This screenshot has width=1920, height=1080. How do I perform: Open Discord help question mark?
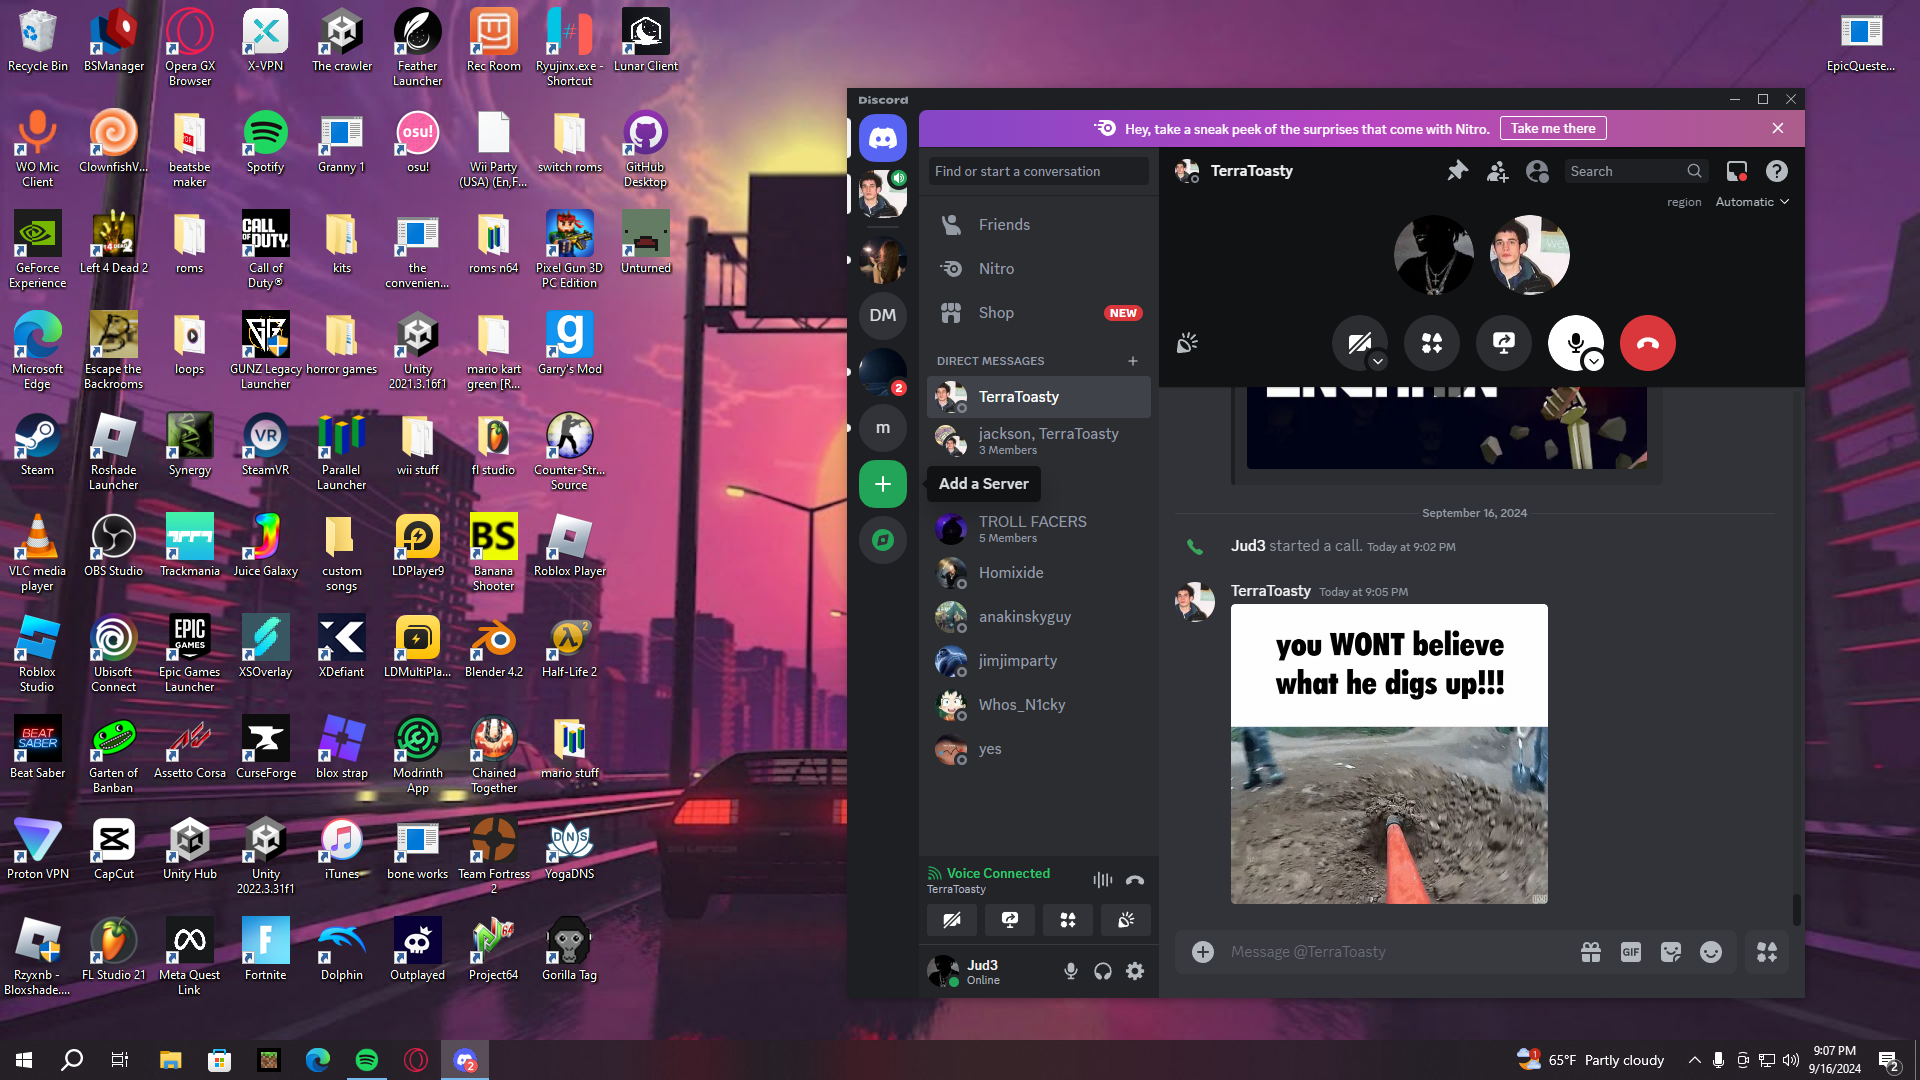(1776, 171)
